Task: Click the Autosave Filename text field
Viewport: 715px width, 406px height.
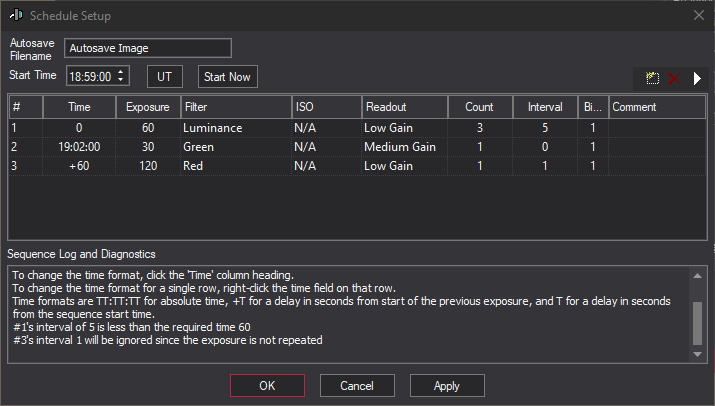Action: point(147,48)
